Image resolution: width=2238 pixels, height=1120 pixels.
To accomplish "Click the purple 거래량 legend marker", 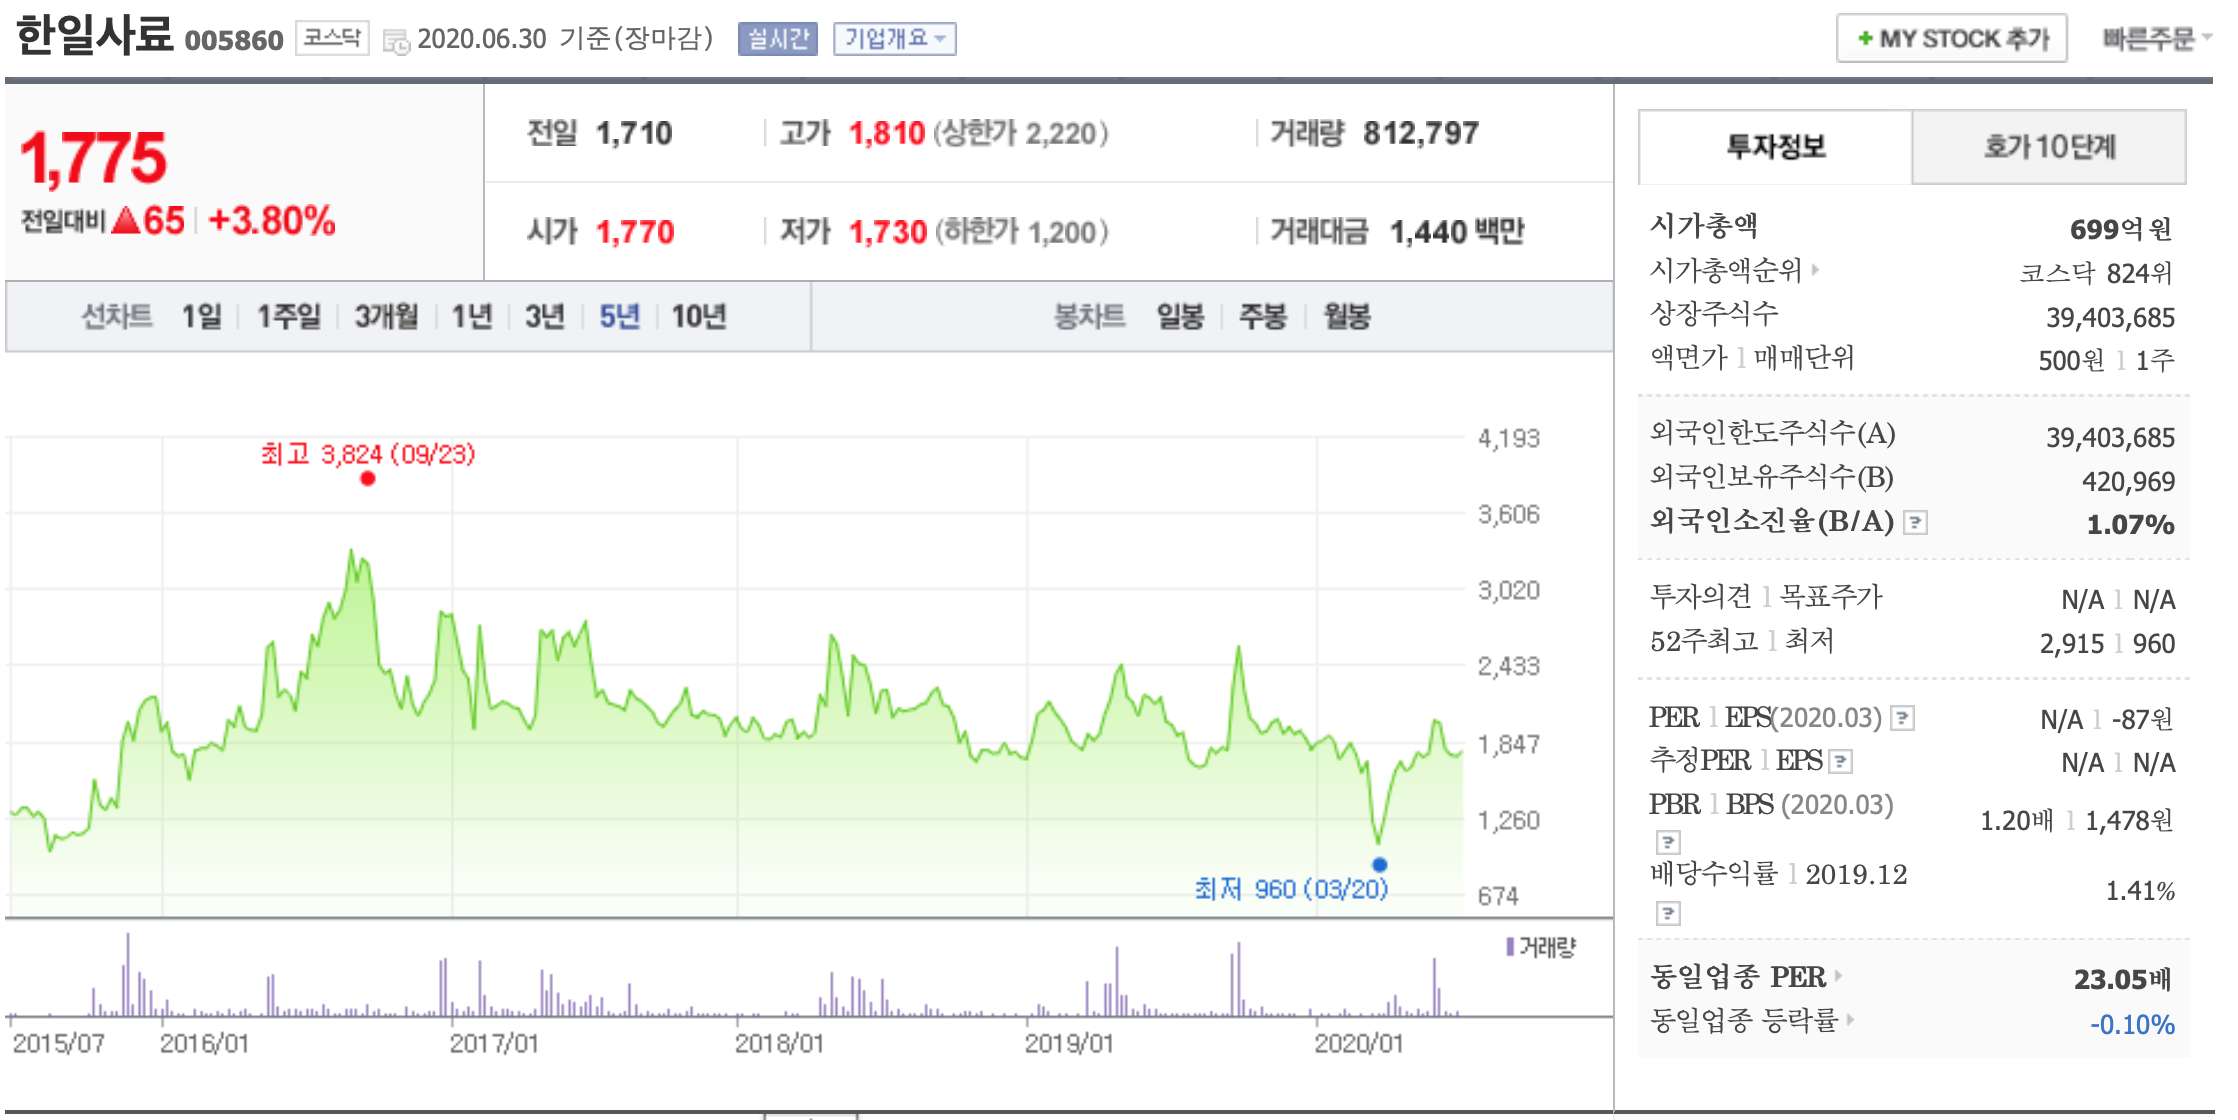I will (1510, 946).
